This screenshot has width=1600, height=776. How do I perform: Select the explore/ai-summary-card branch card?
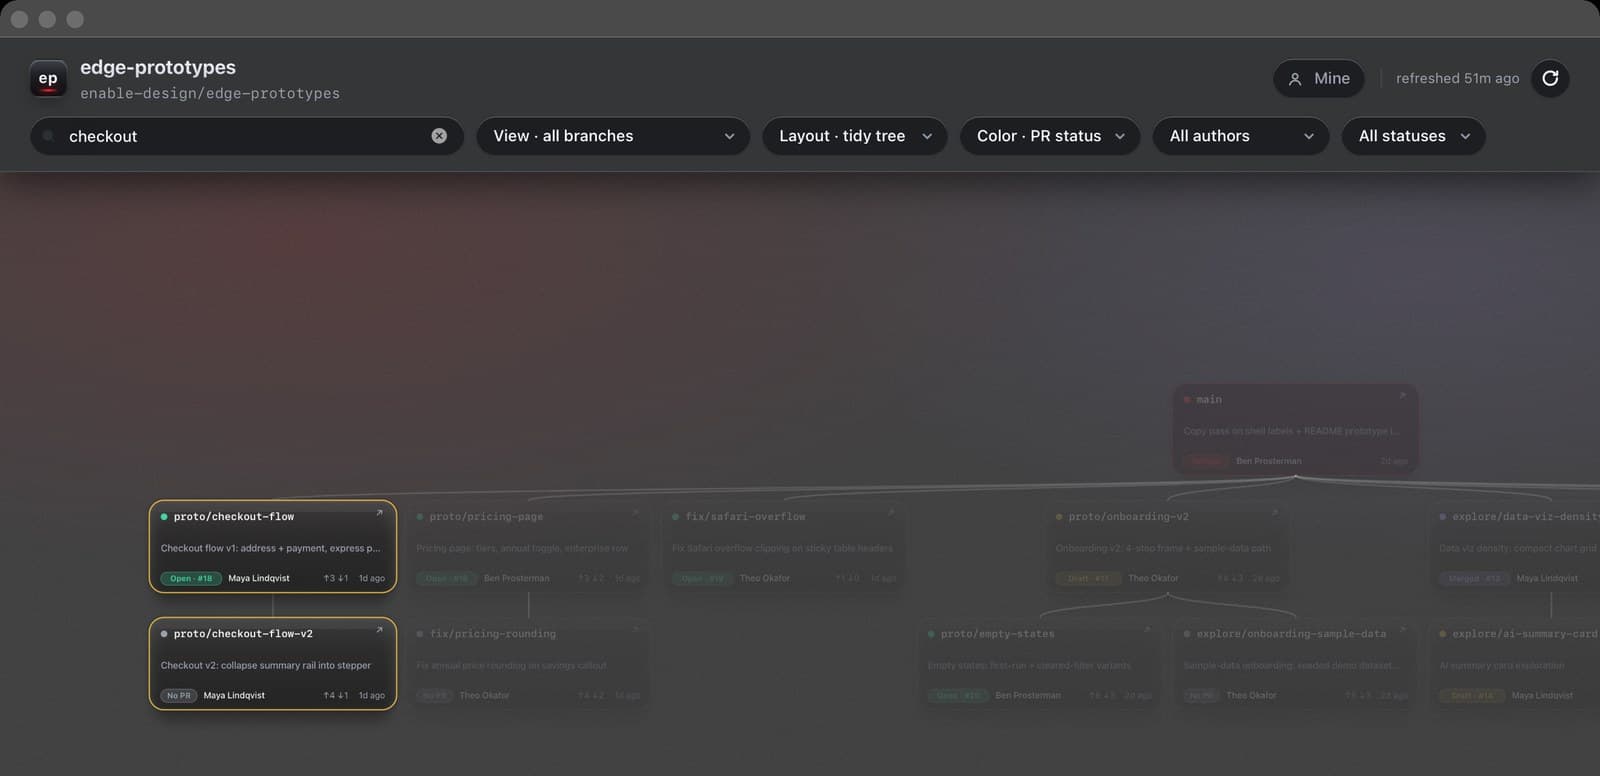pyautogui.click(x=1514, y=663)
